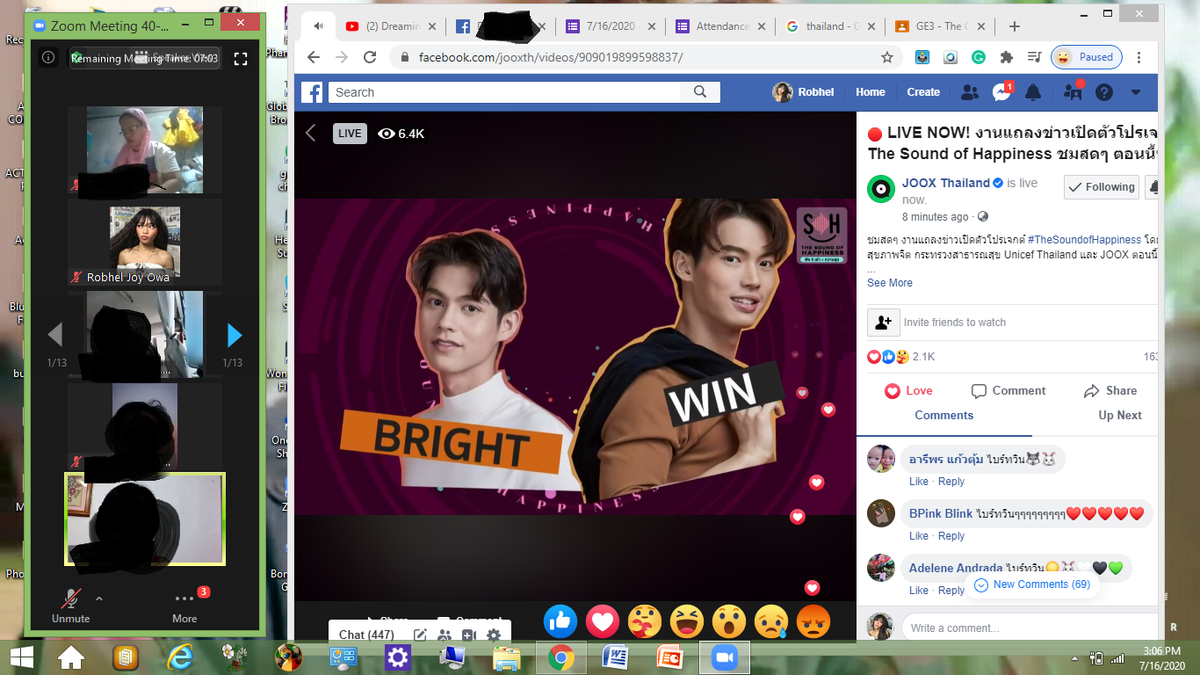Unmute microphone in Zoom
The width and height of the screenshot is (1200, 675).
coord(71,607)
